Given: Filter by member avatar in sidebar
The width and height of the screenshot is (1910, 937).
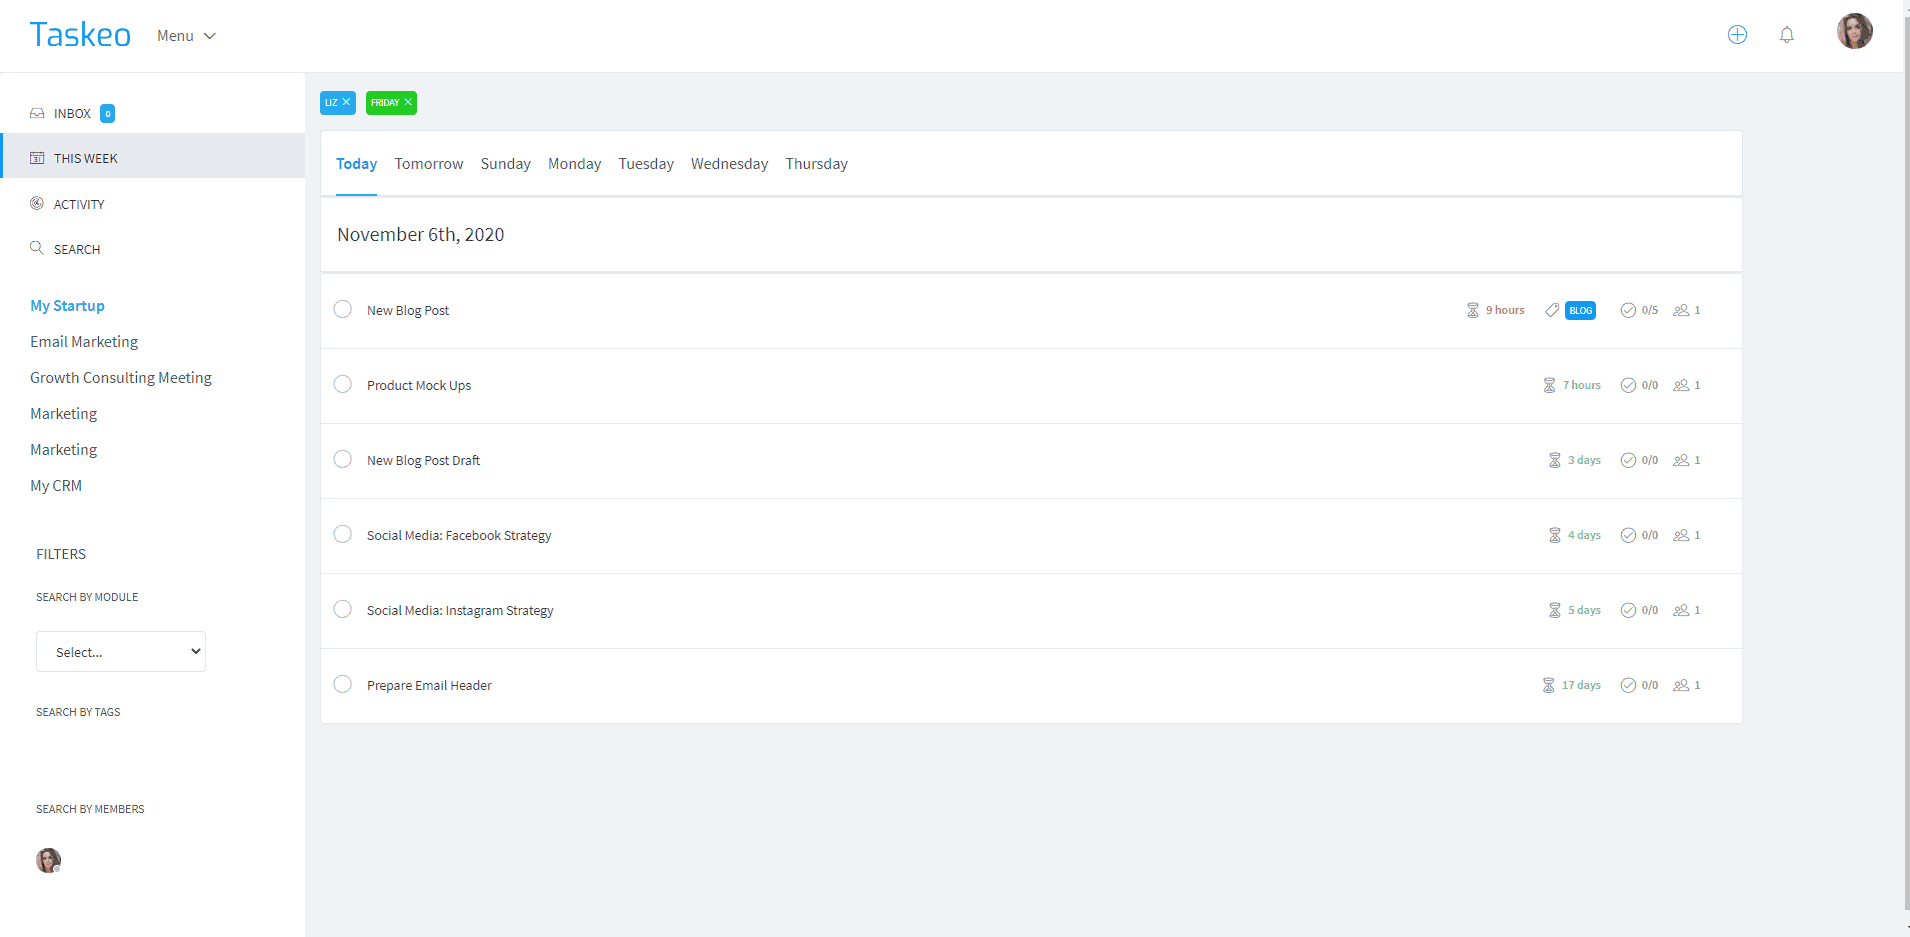Looking at the screenshot, I should [48, 860].
